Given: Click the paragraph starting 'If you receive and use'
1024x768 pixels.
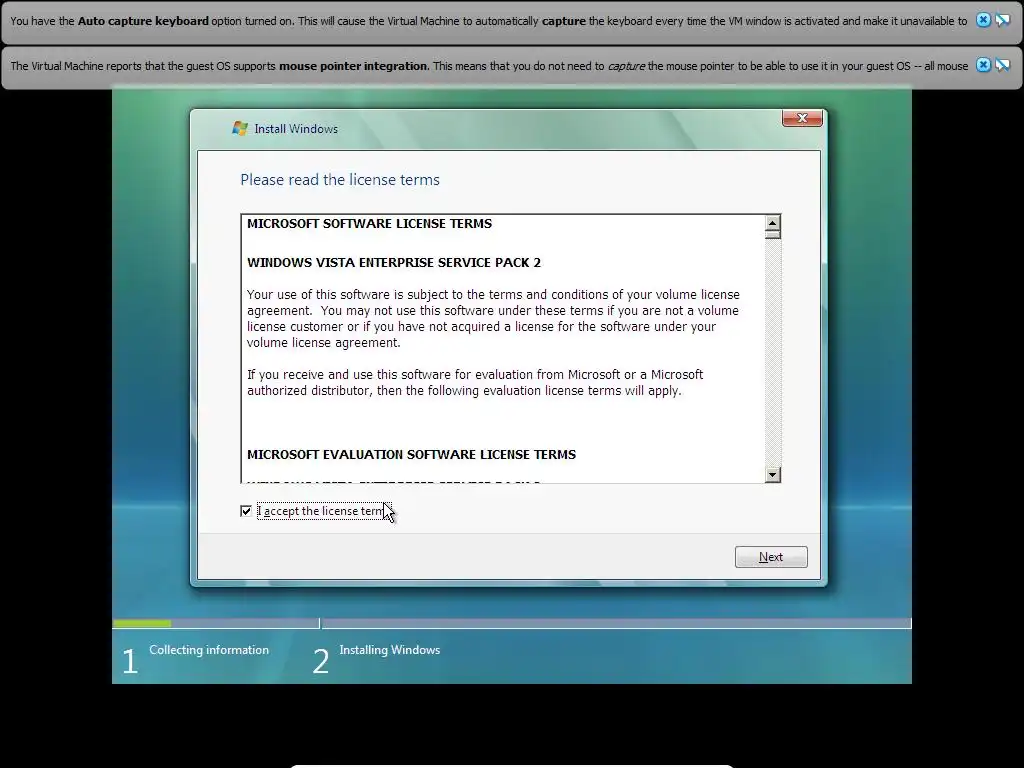Looking at the screenshot, I should click(x=475, y=383).
